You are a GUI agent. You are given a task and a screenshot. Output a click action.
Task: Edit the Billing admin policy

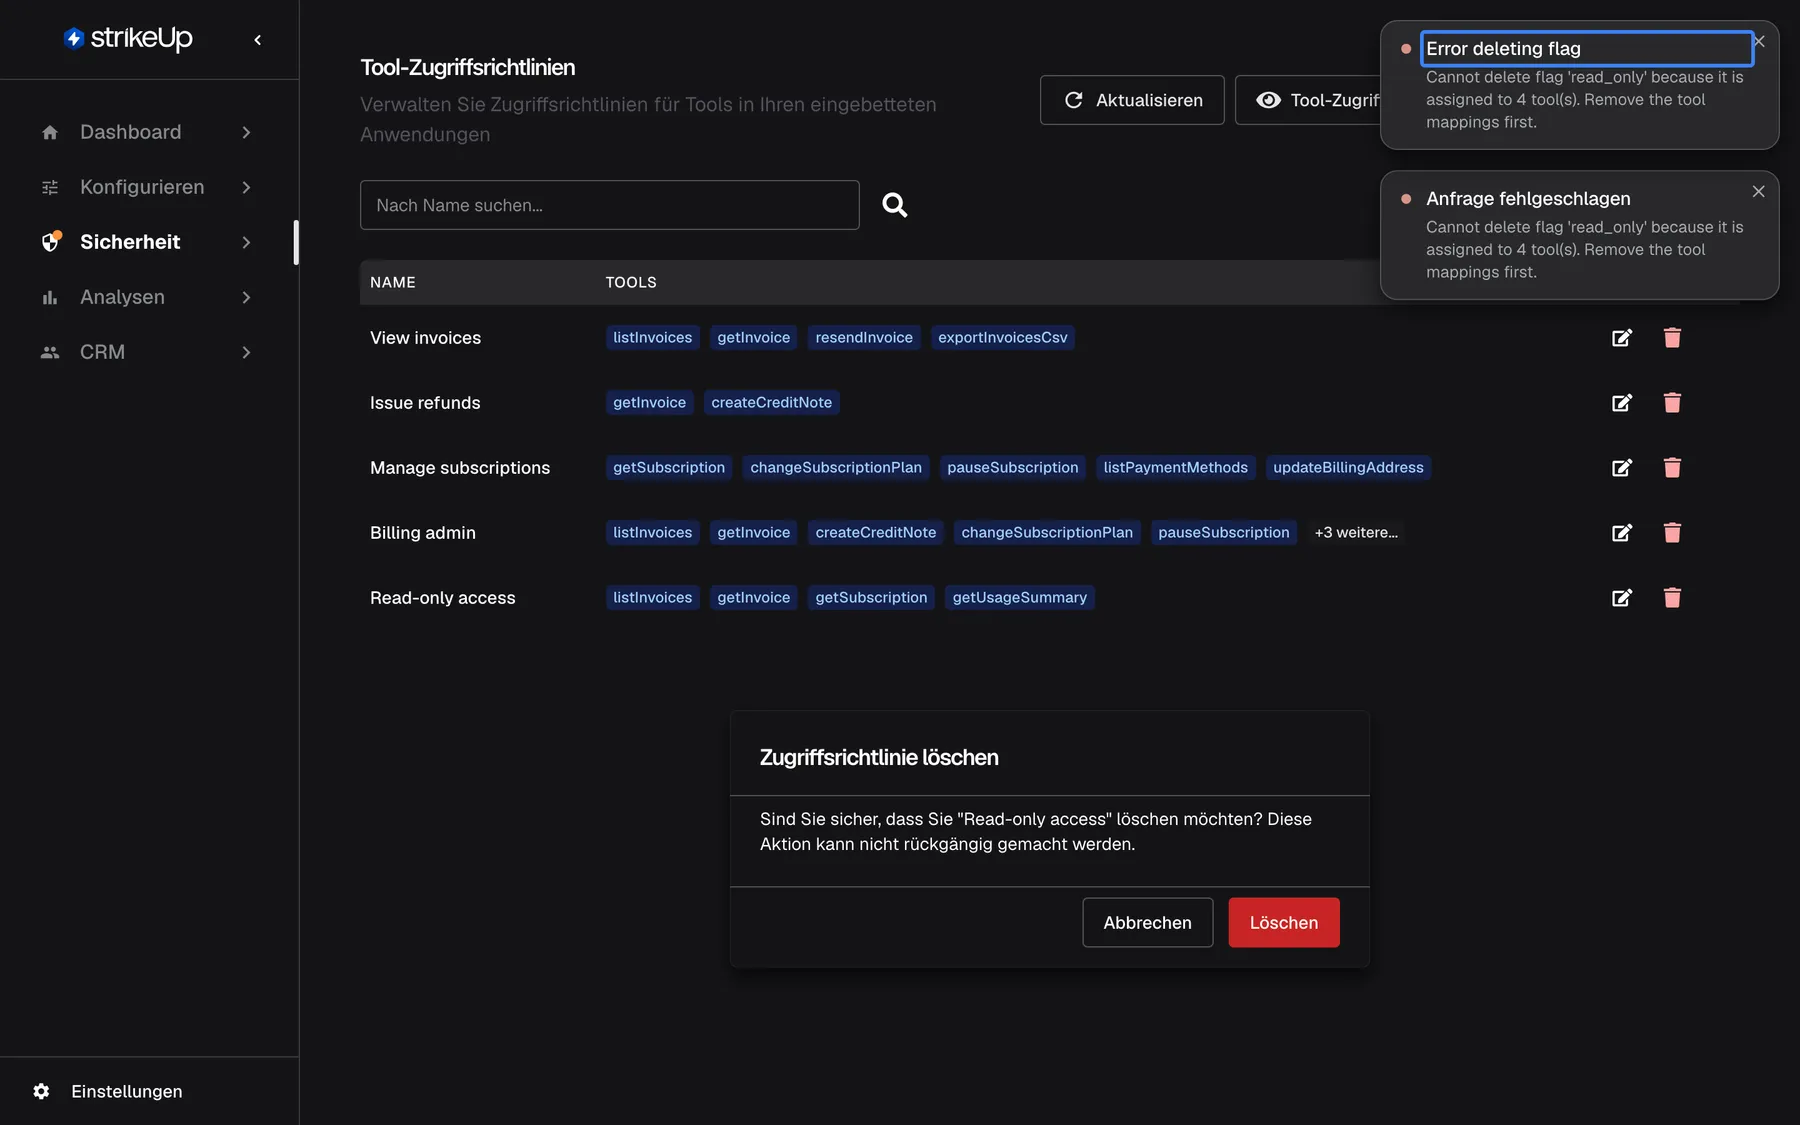point(1622,533)
